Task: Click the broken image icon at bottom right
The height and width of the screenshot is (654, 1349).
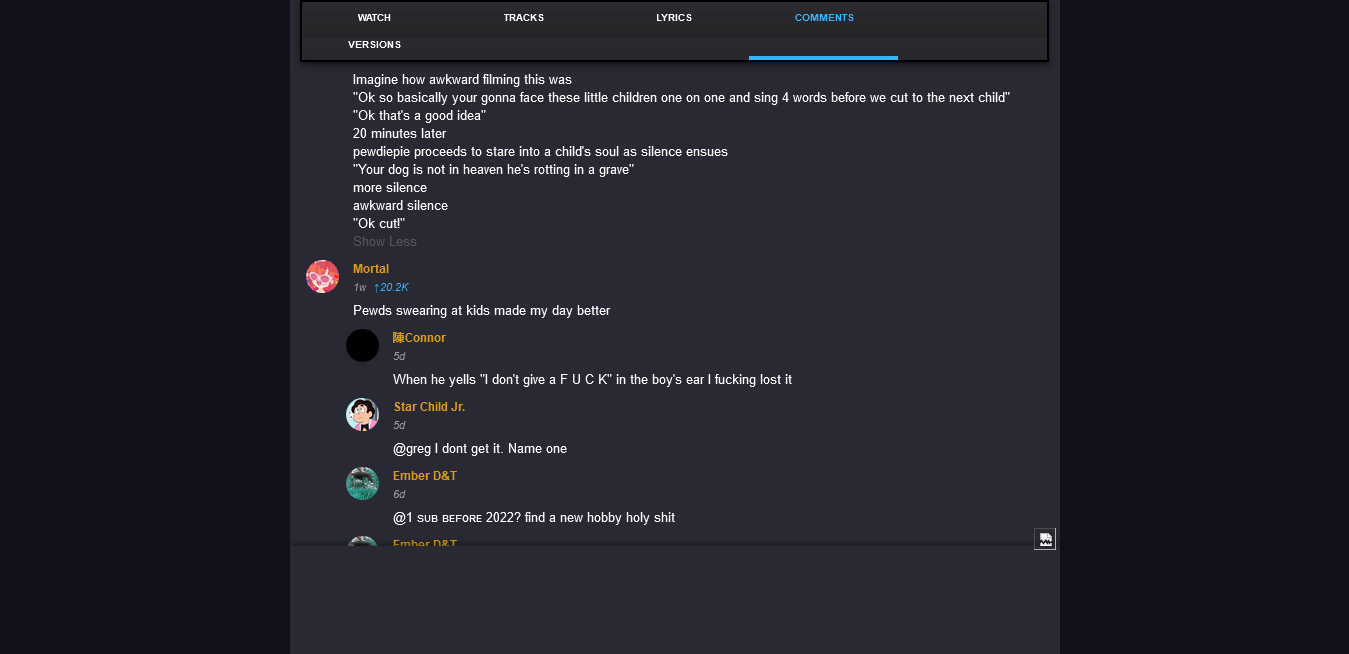Action: 1044,539
